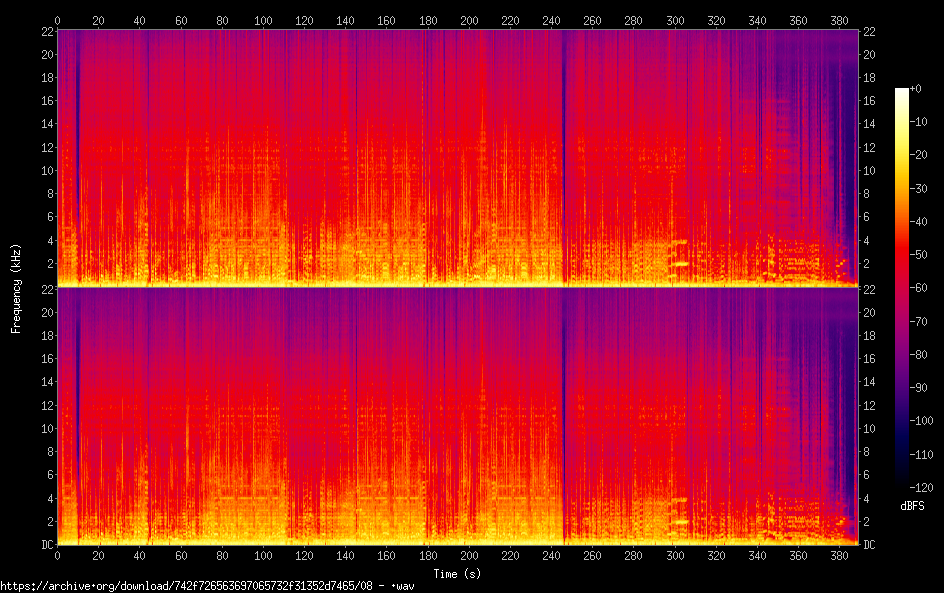Click the 12 kHz label on the upper-left frequency axis
Screen dimensions: 944x593
(x=45, y=147)
